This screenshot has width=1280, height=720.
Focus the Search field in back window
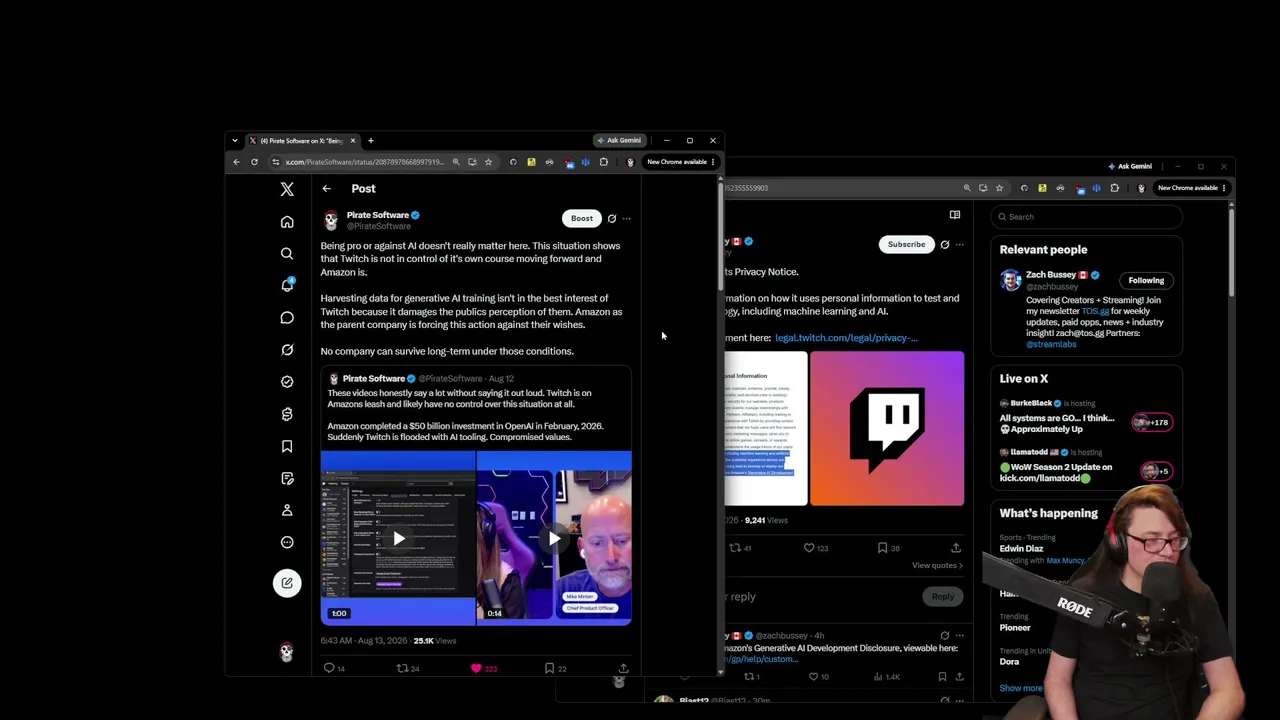(1085, 217)
